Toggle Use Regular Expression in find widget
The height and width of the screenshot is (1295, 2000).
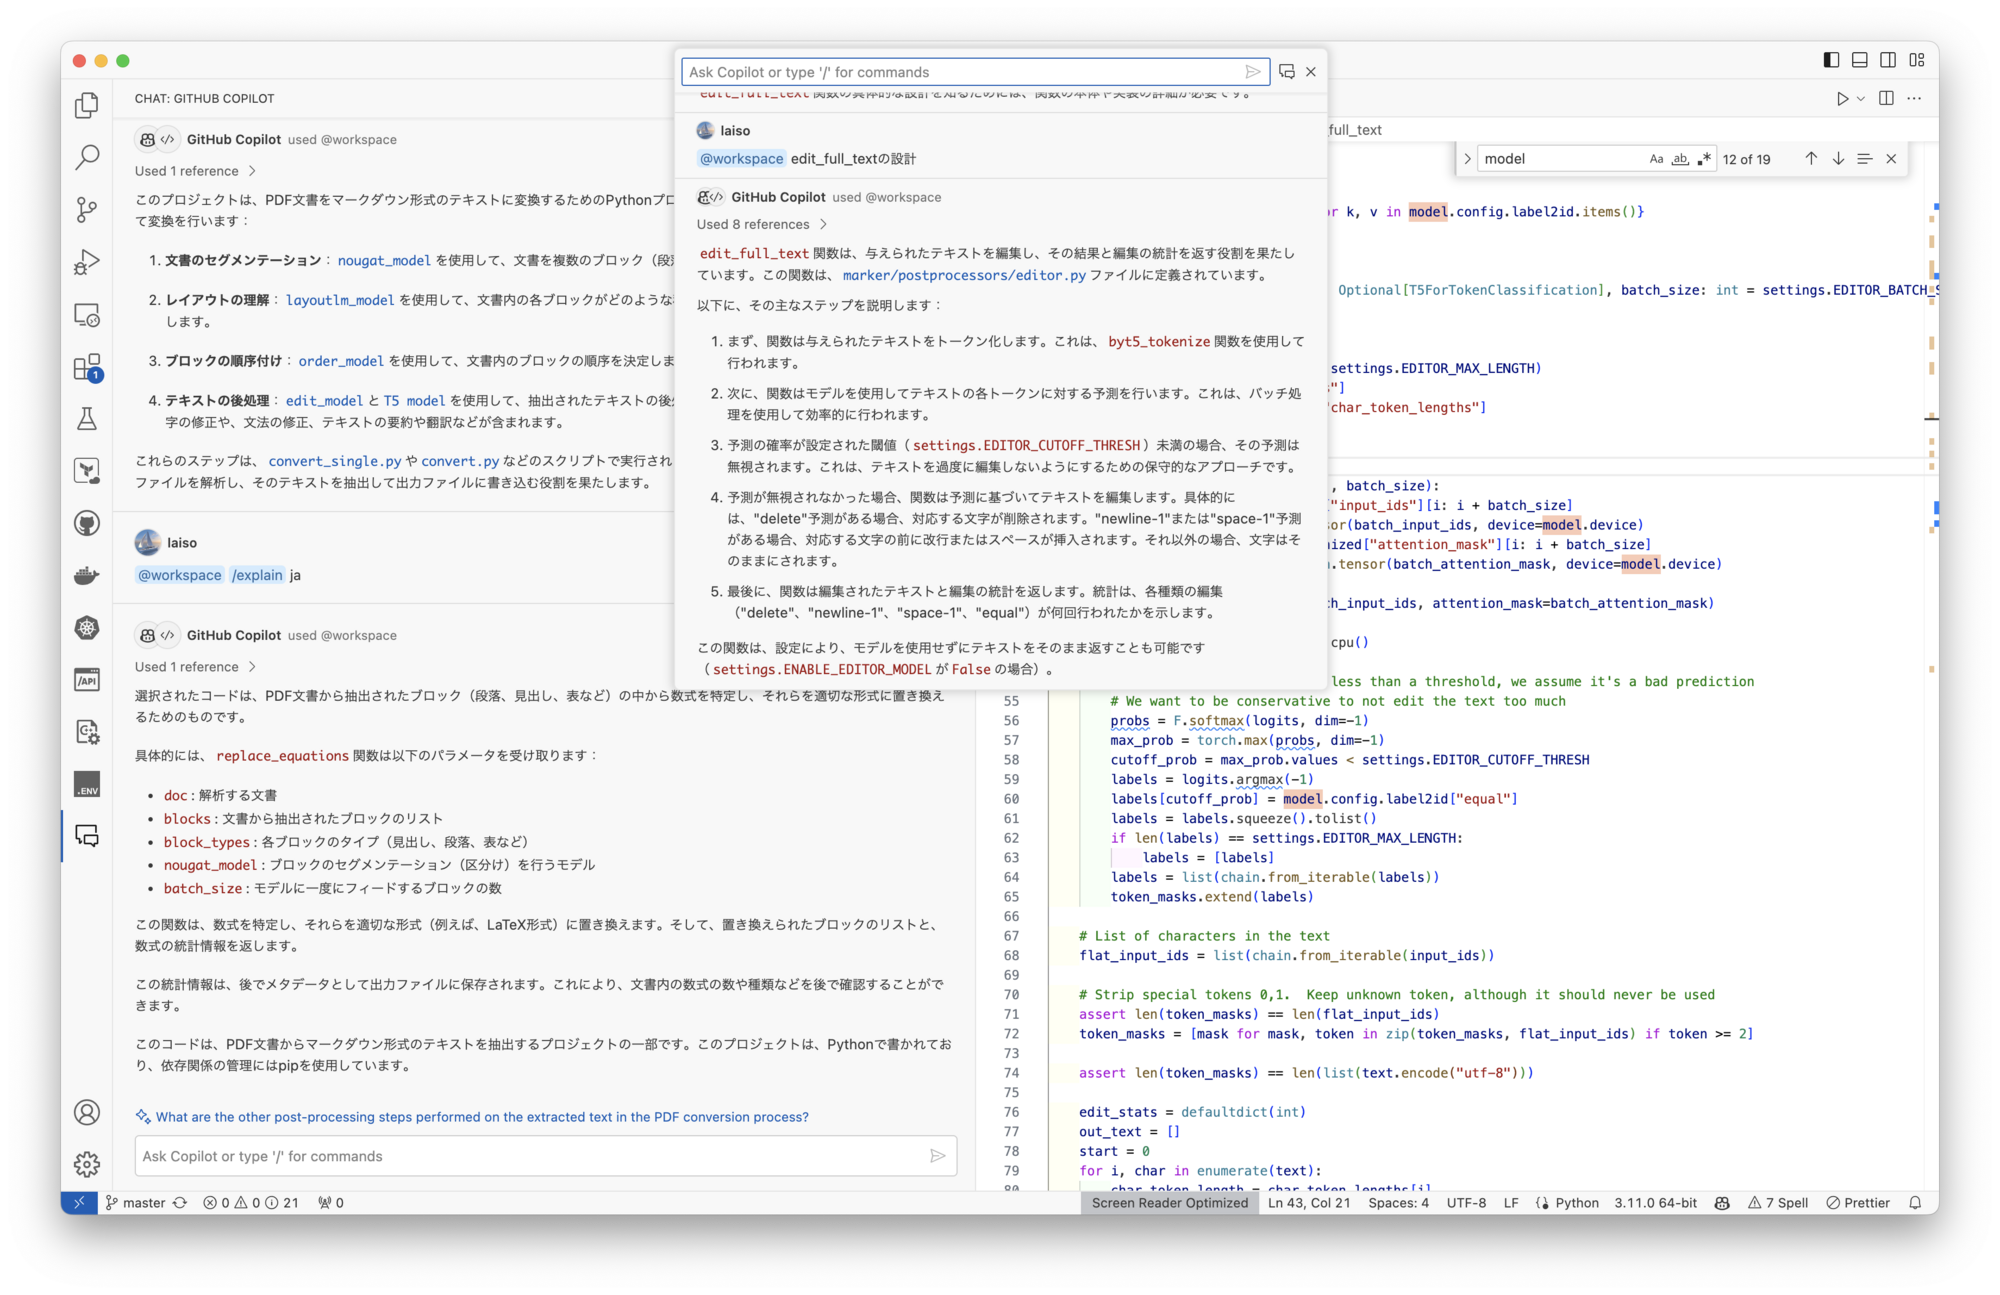pos(1704,159)
